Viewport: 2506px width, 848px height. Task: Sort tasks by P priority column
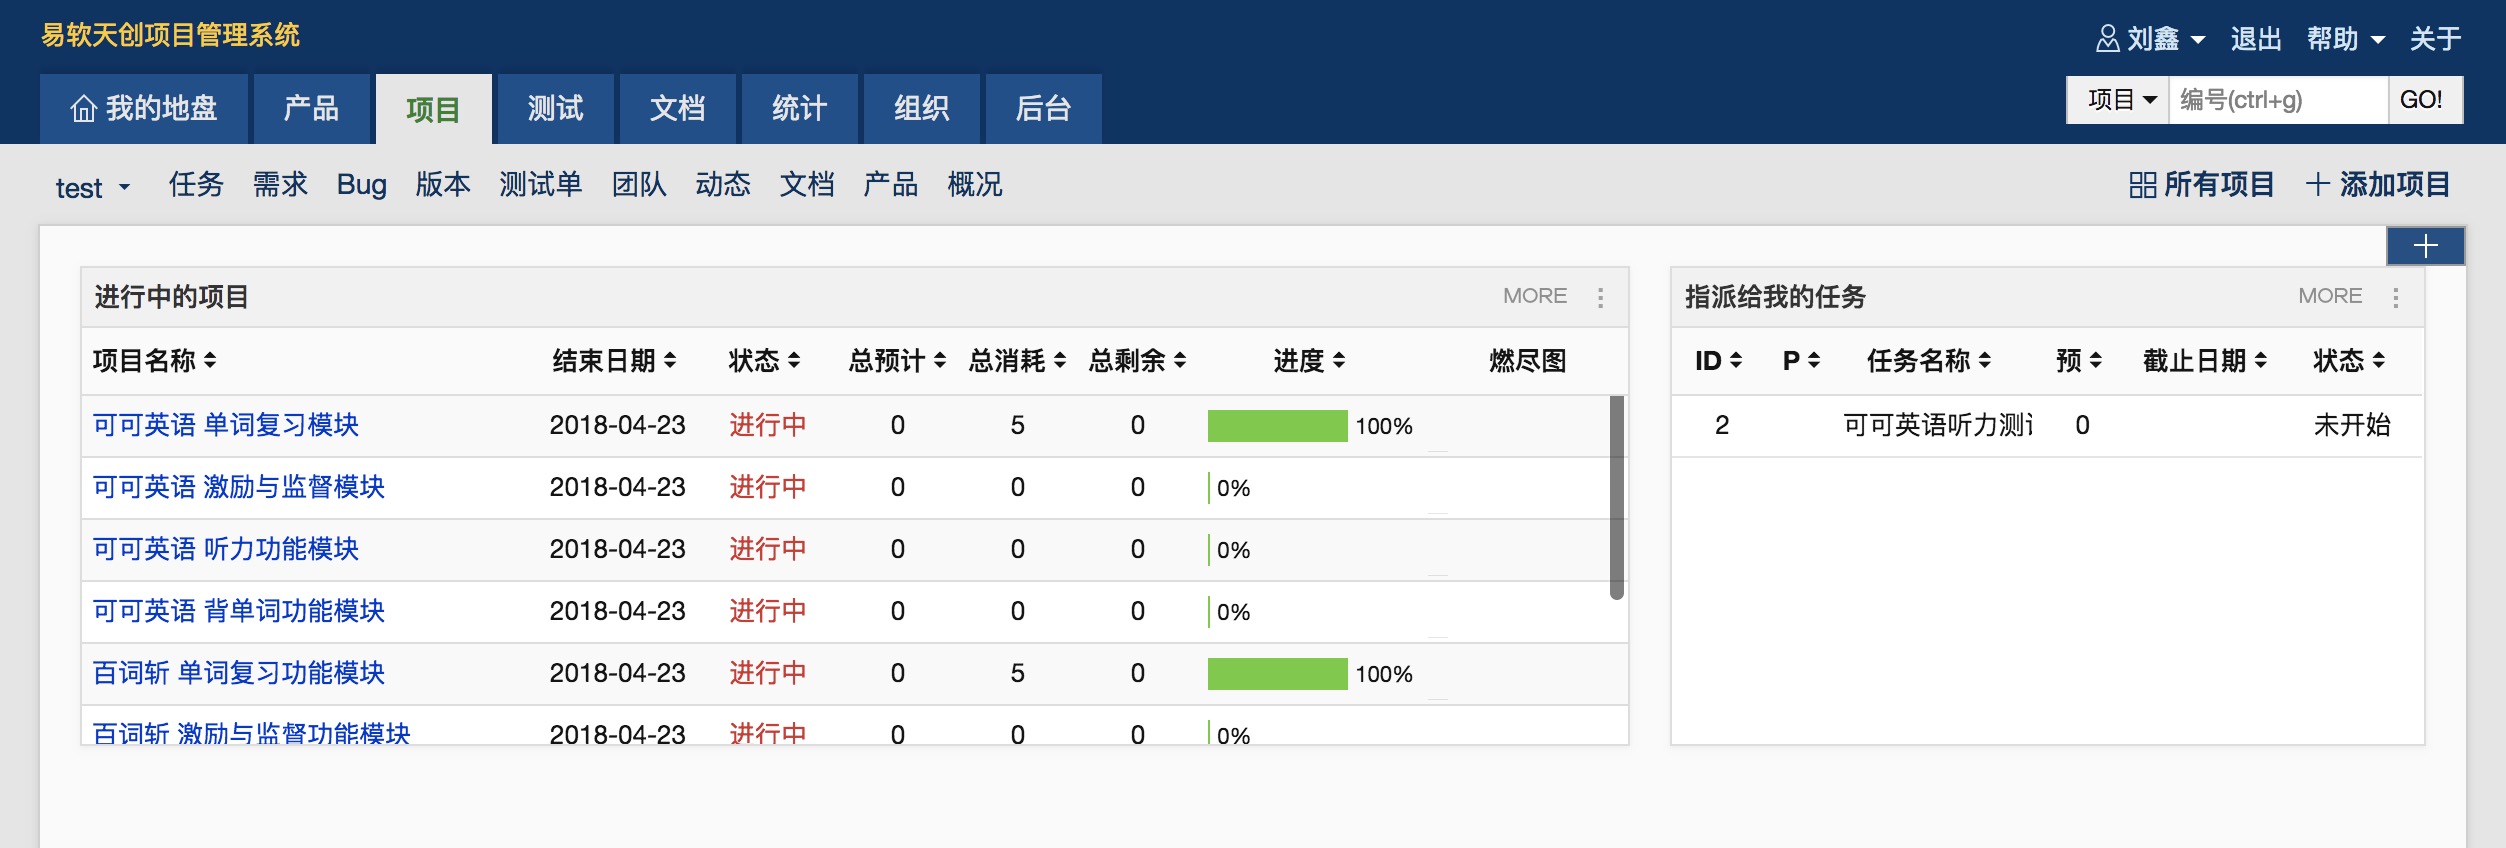pos(1801,361)
